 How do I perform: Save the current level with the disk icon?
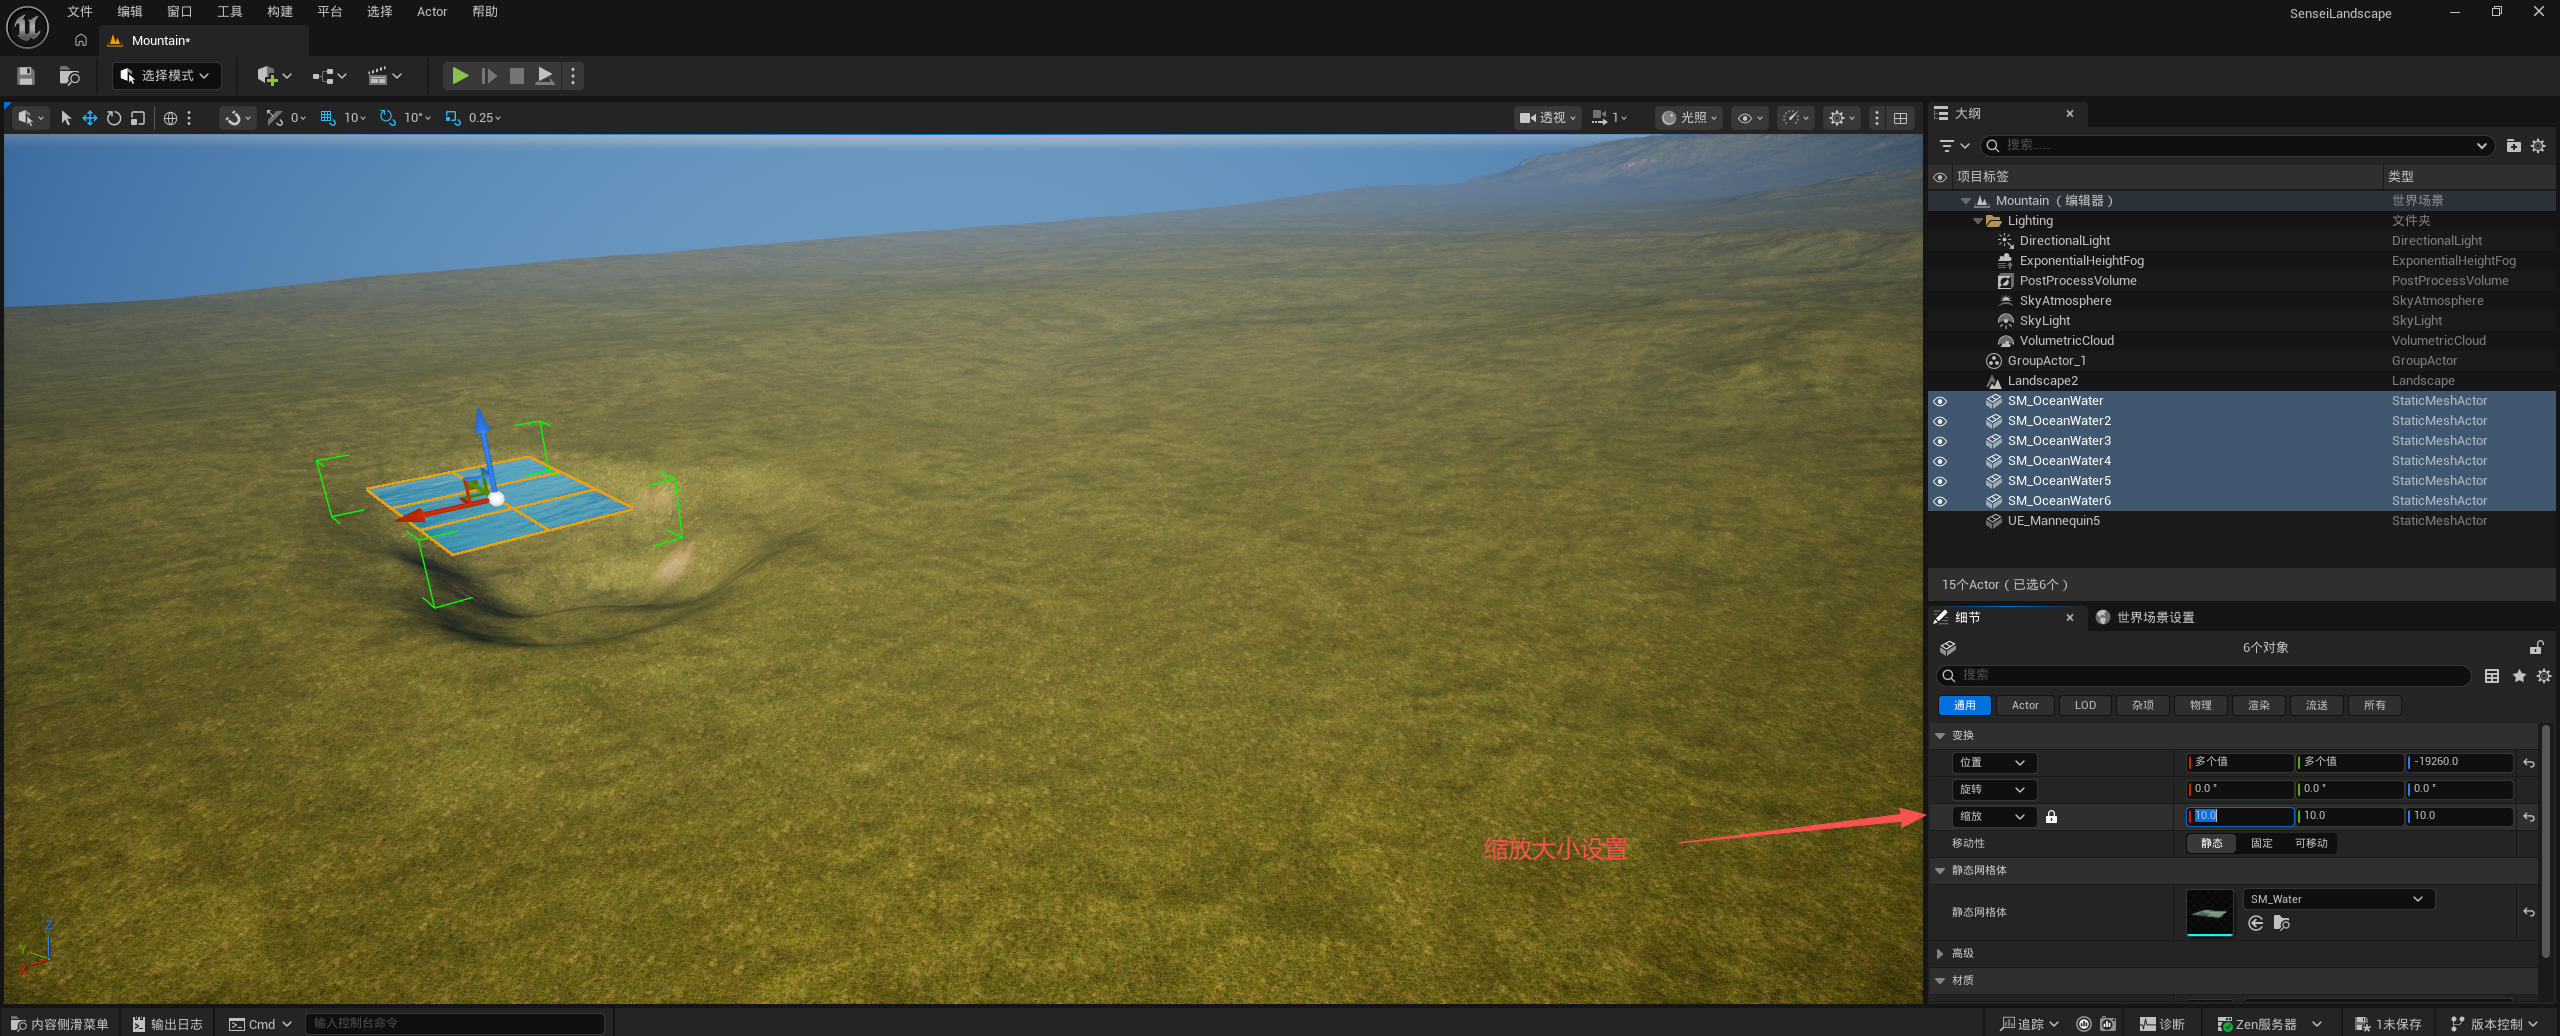26,76
